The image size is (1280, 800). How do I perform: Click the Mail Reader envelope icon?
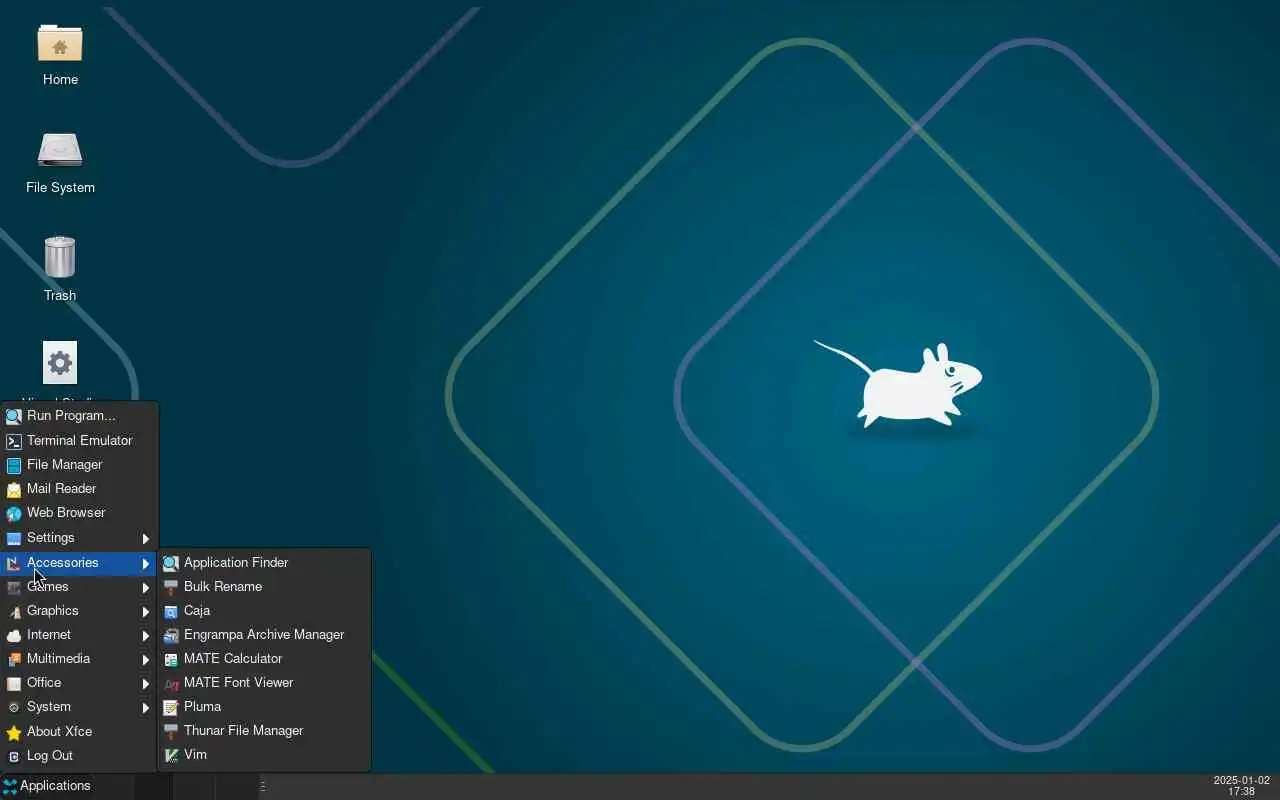click(14, 489)
